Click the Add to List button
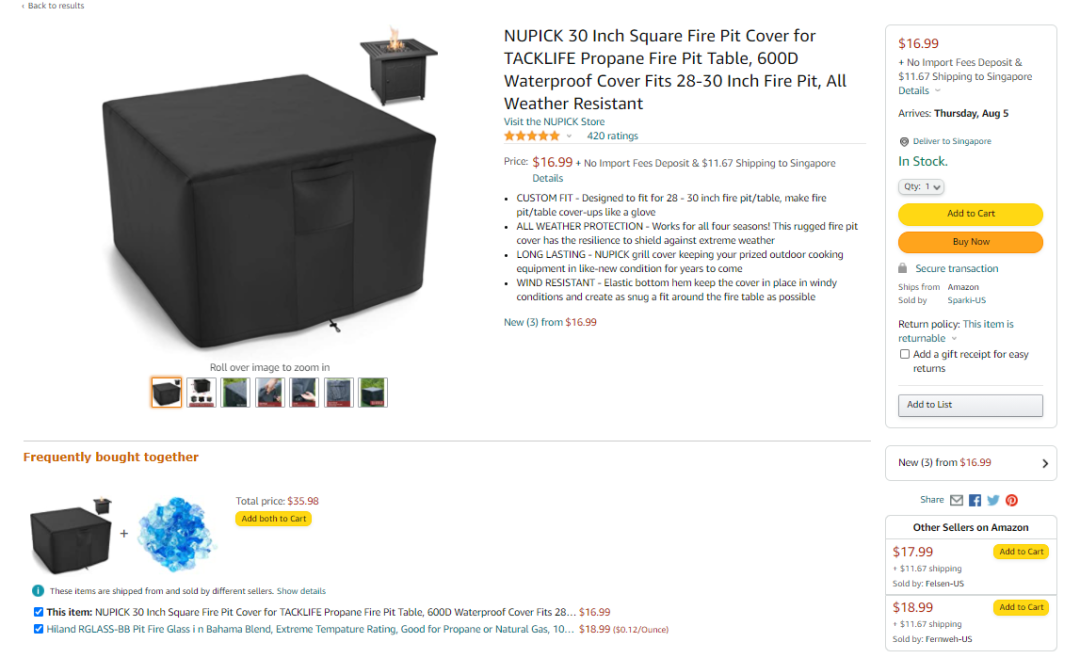 pos(970,405)
